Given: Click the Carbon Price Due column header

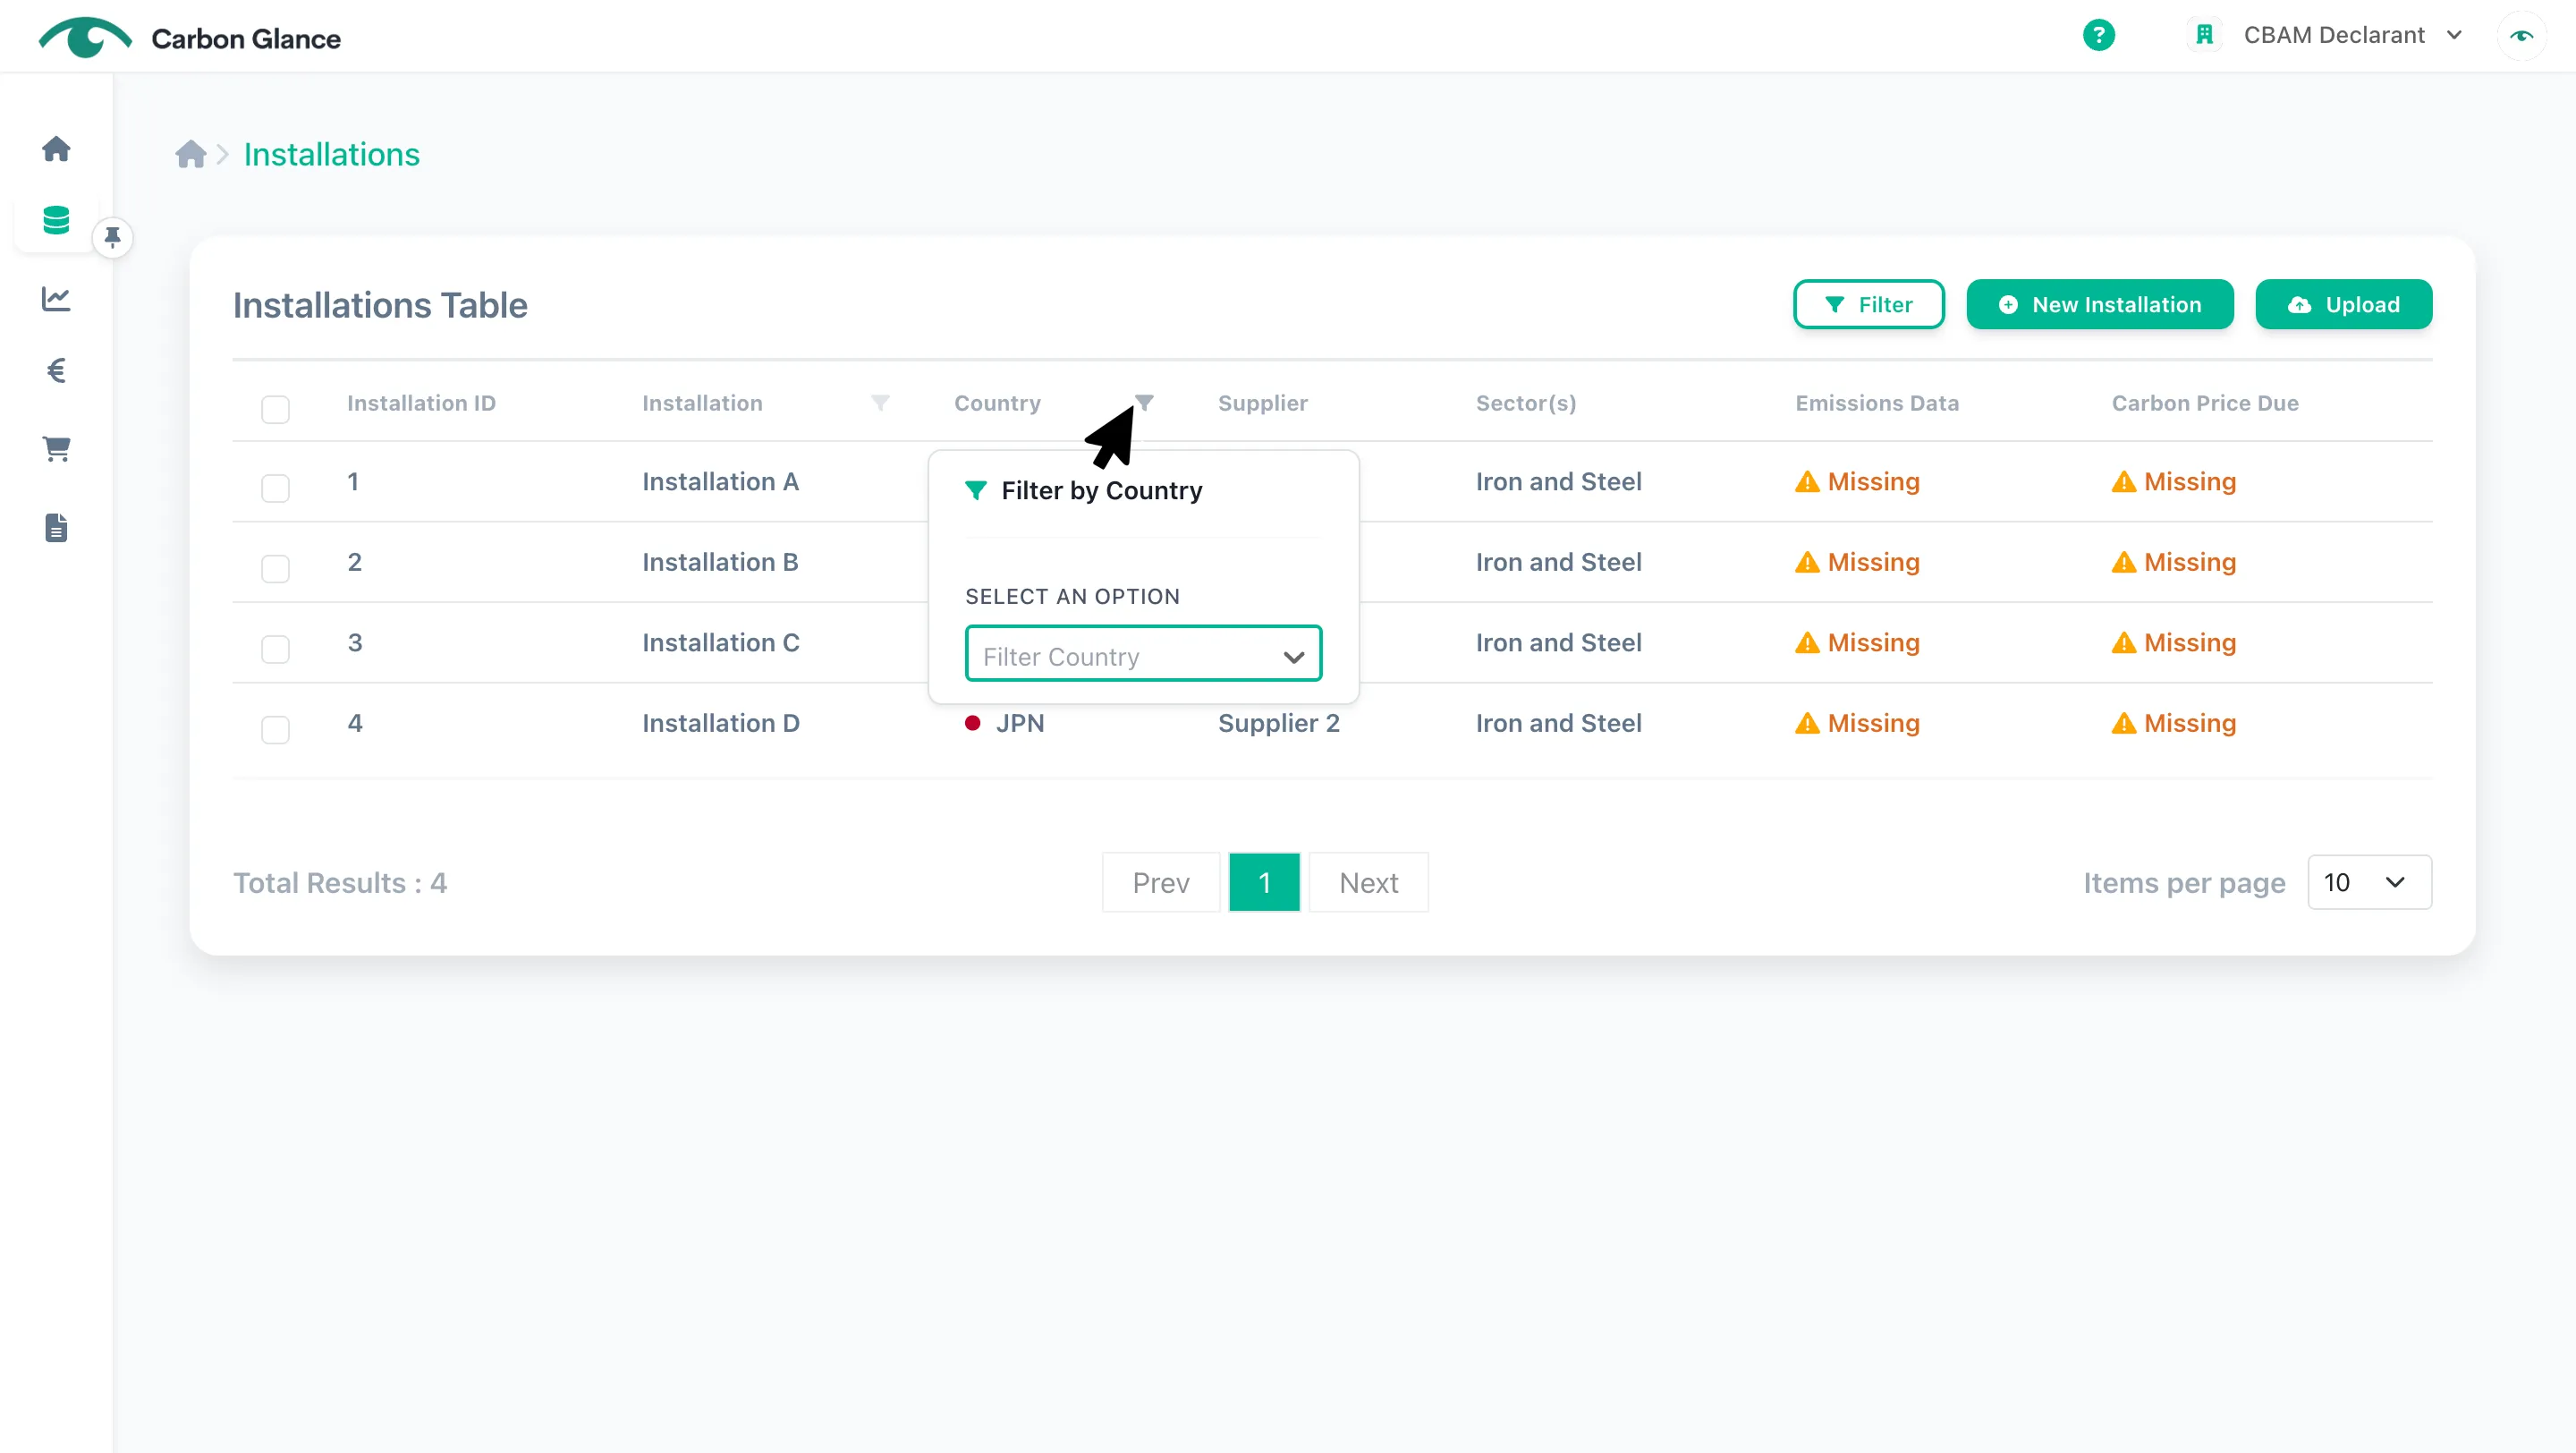Looking at the screenshot, I should (2204, 403).
